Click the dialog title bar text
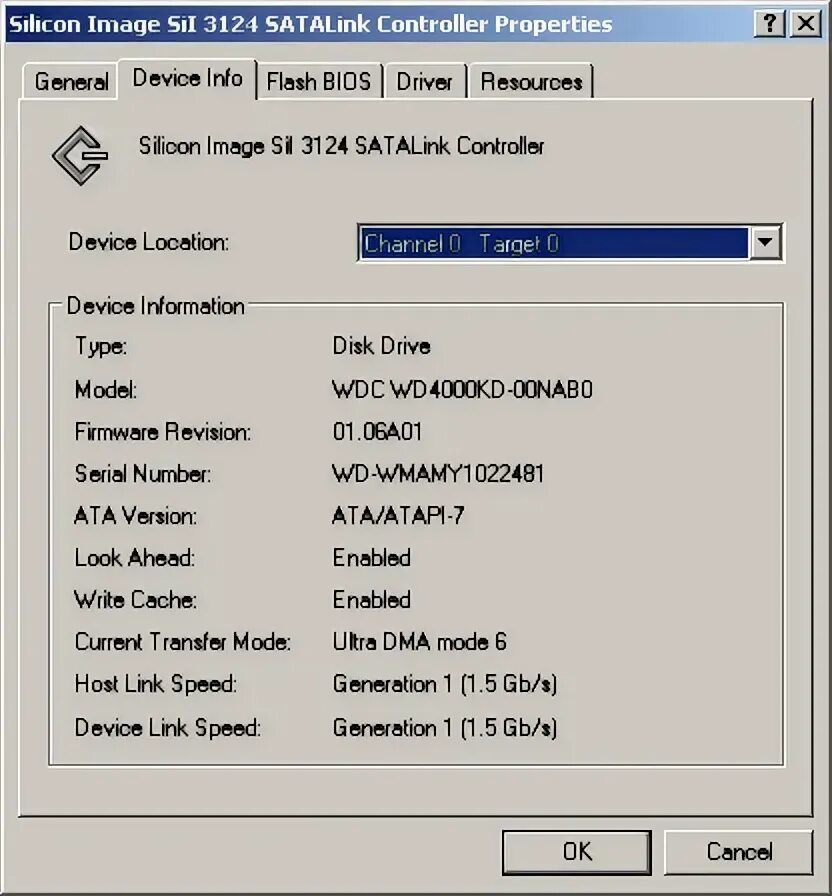Viewport: 832px width, 896px height. [311, 24]
